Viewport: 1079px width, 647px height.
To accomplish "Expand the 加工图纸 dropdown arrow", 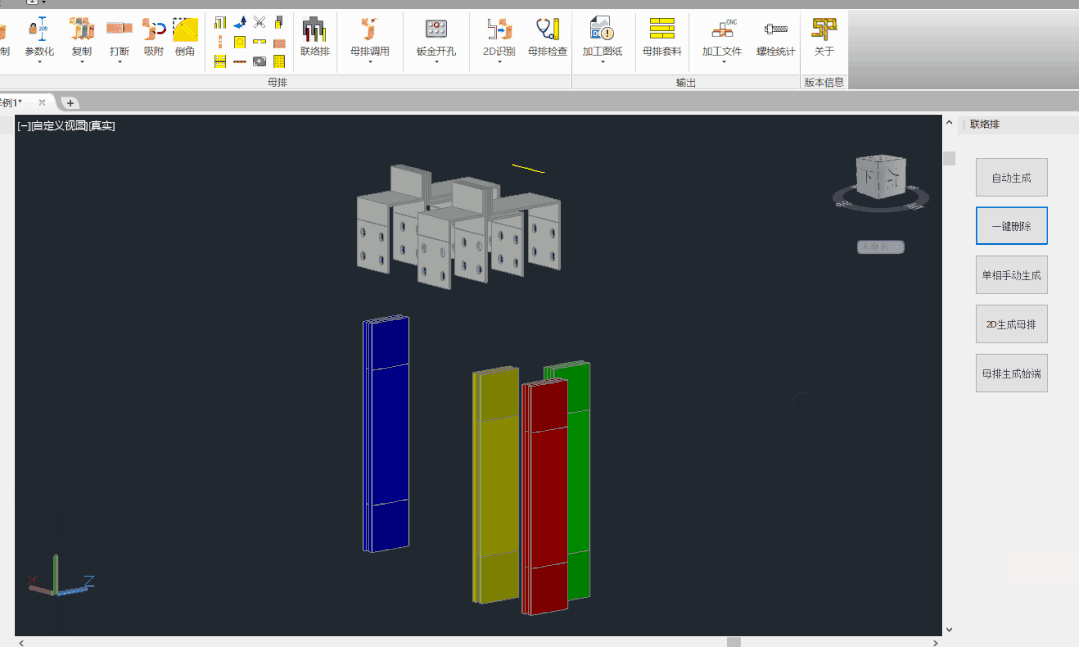I will click(602, 62).
